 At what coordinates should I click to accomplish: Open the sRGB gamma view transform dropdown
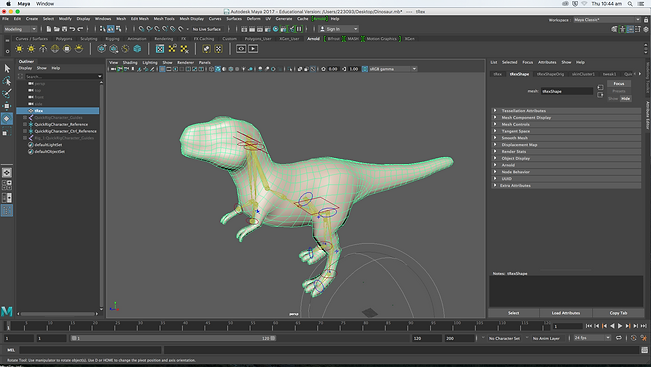pos(392,69)
